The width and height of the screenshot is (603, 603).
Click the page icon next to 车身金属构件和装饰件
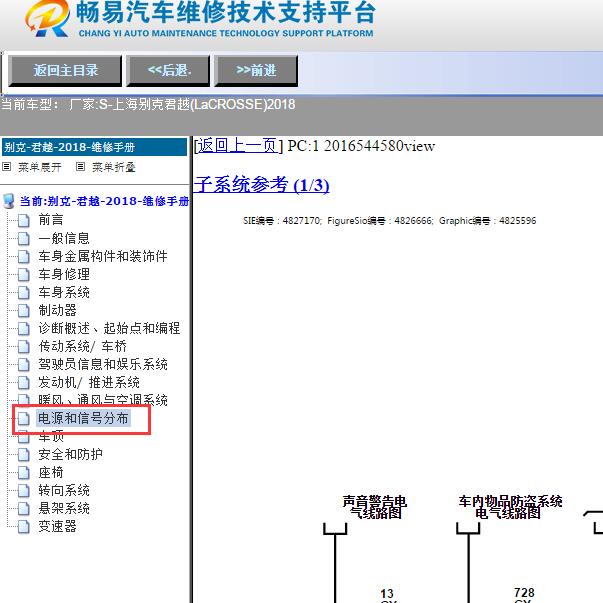(23, 257)
